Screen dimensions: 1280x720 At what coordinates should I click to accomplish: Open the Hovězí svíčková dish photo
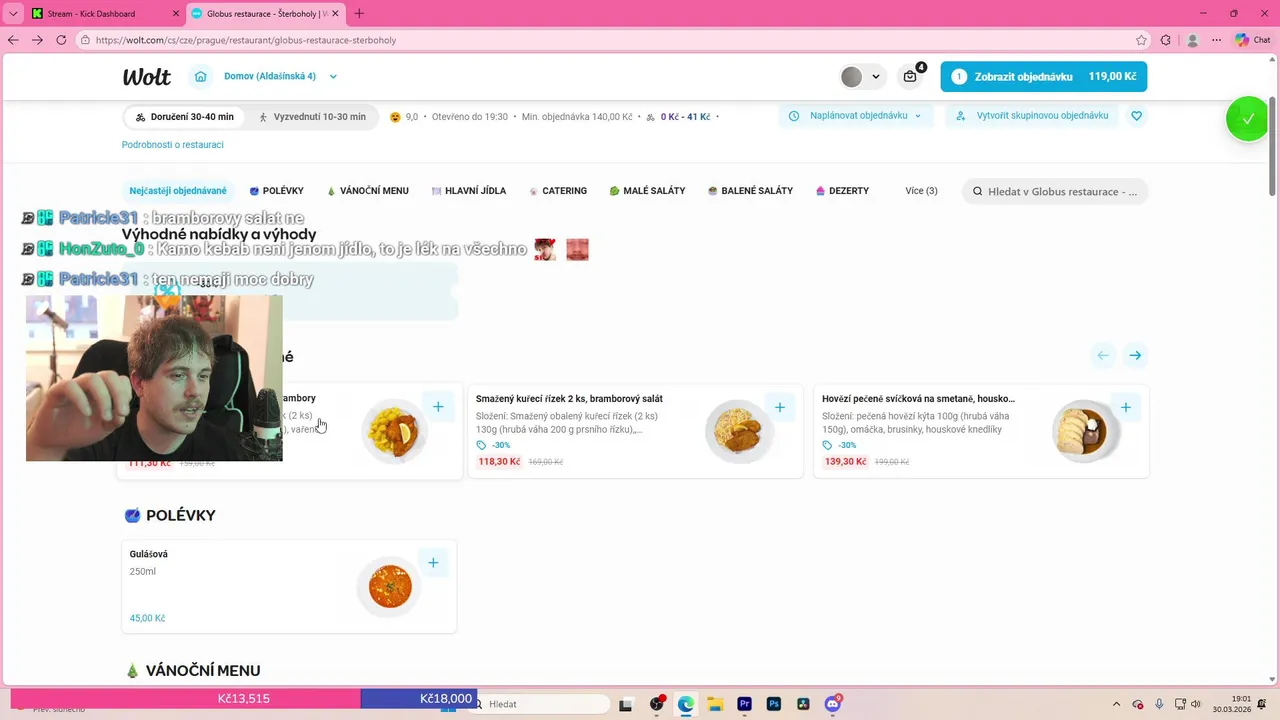tap(1085, 432)
